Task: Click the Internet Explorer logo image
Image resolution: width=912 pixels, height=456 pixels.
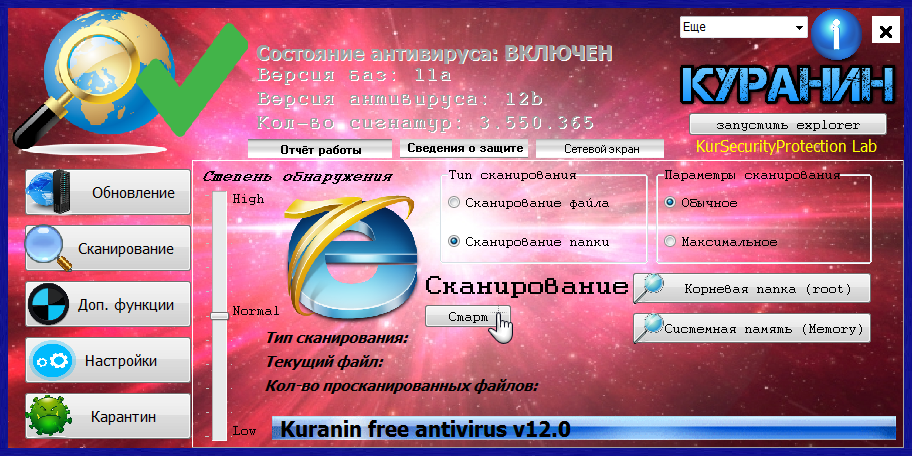Action: (x=352, y=259)
